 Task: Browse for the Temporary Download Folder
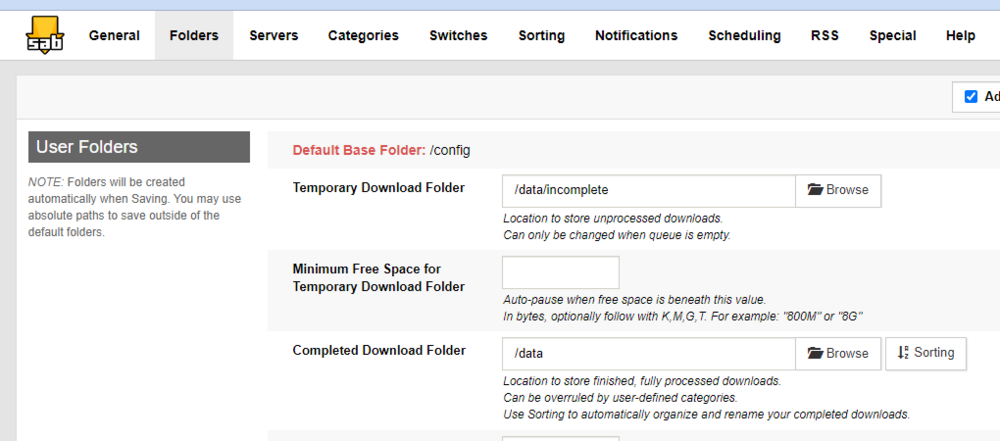pos(838,191)
